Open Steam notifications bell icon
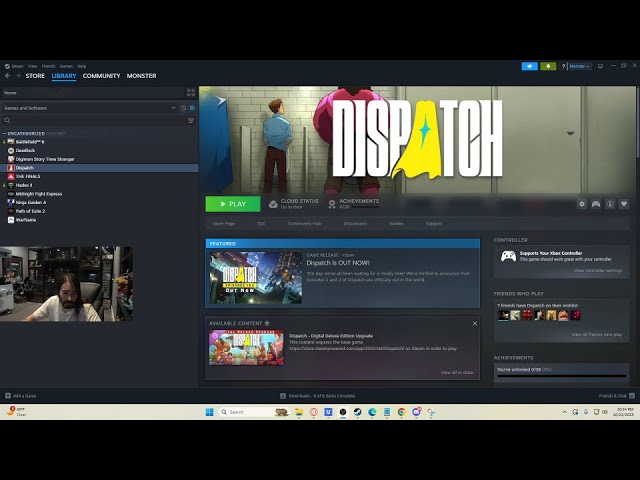 click(548, 66)
